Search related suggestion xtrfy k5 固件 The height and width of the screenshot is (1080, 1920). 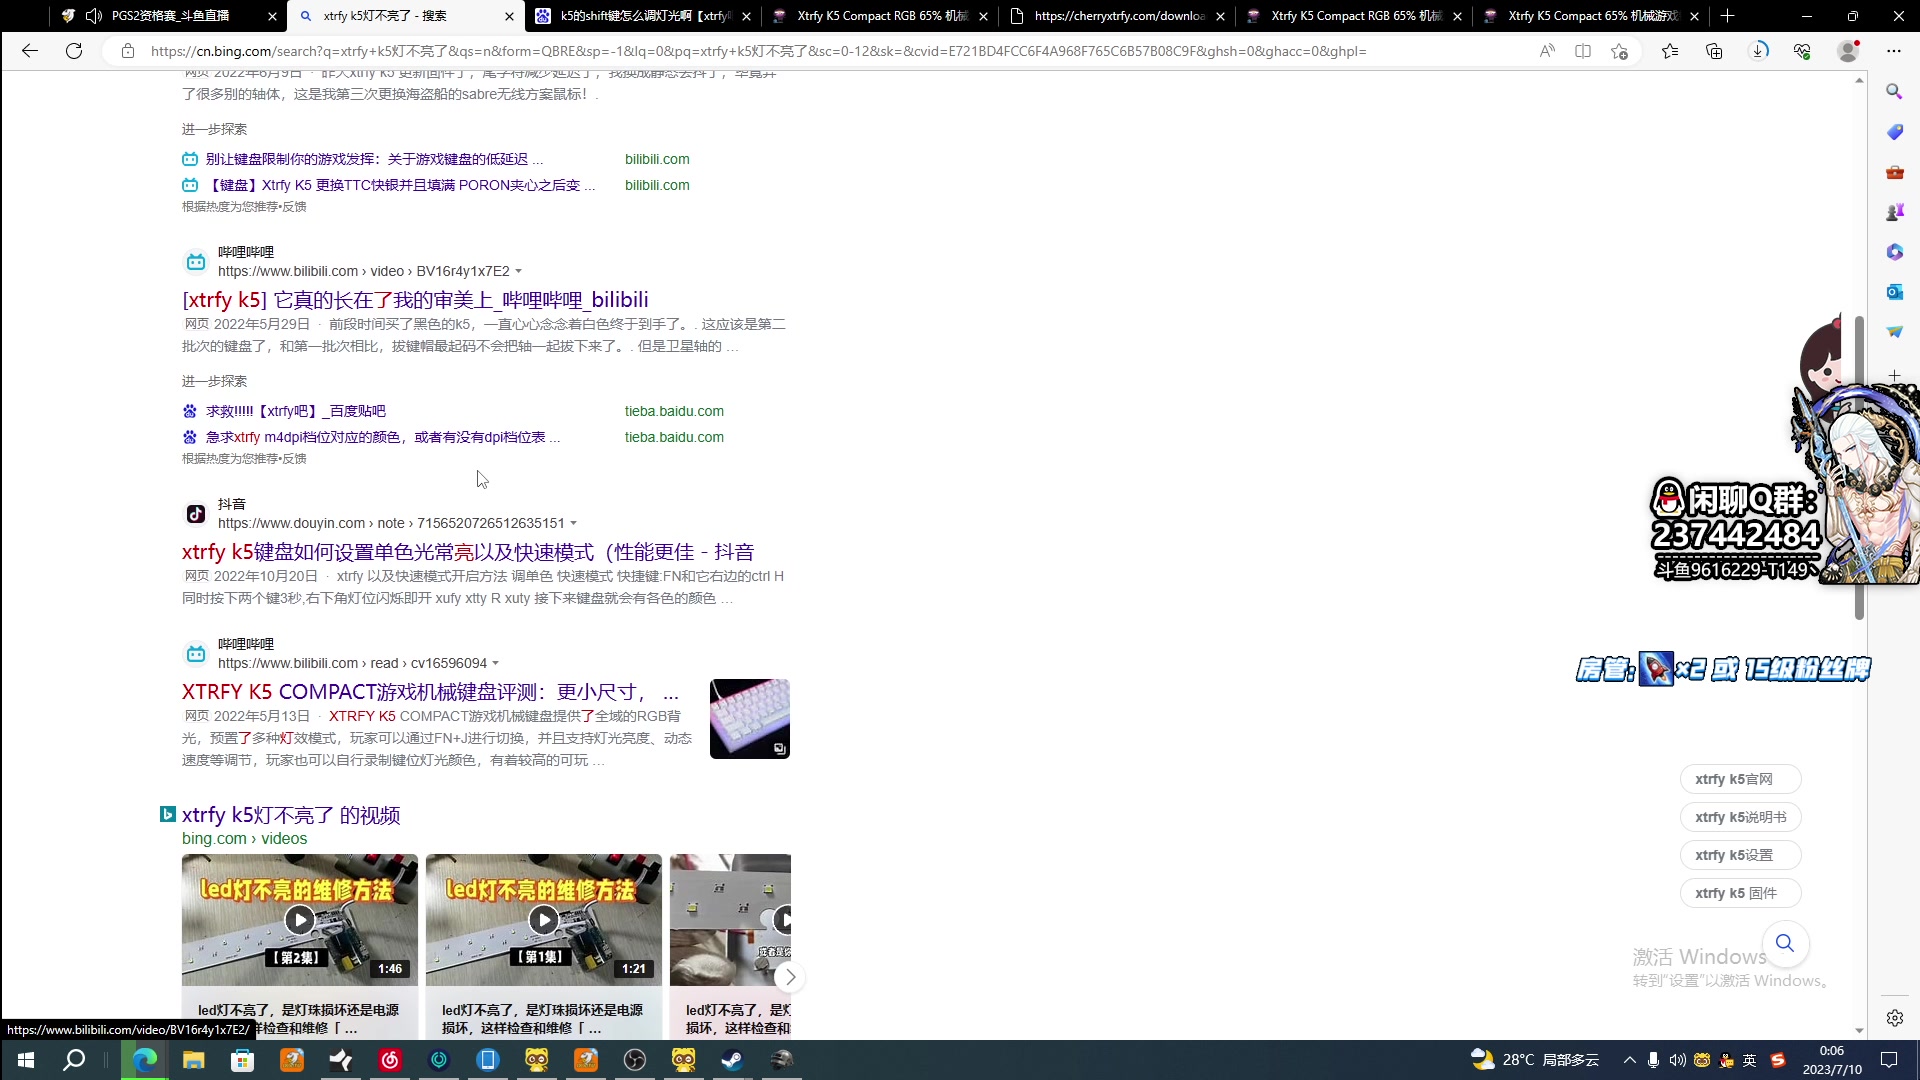coord(1740,893)
